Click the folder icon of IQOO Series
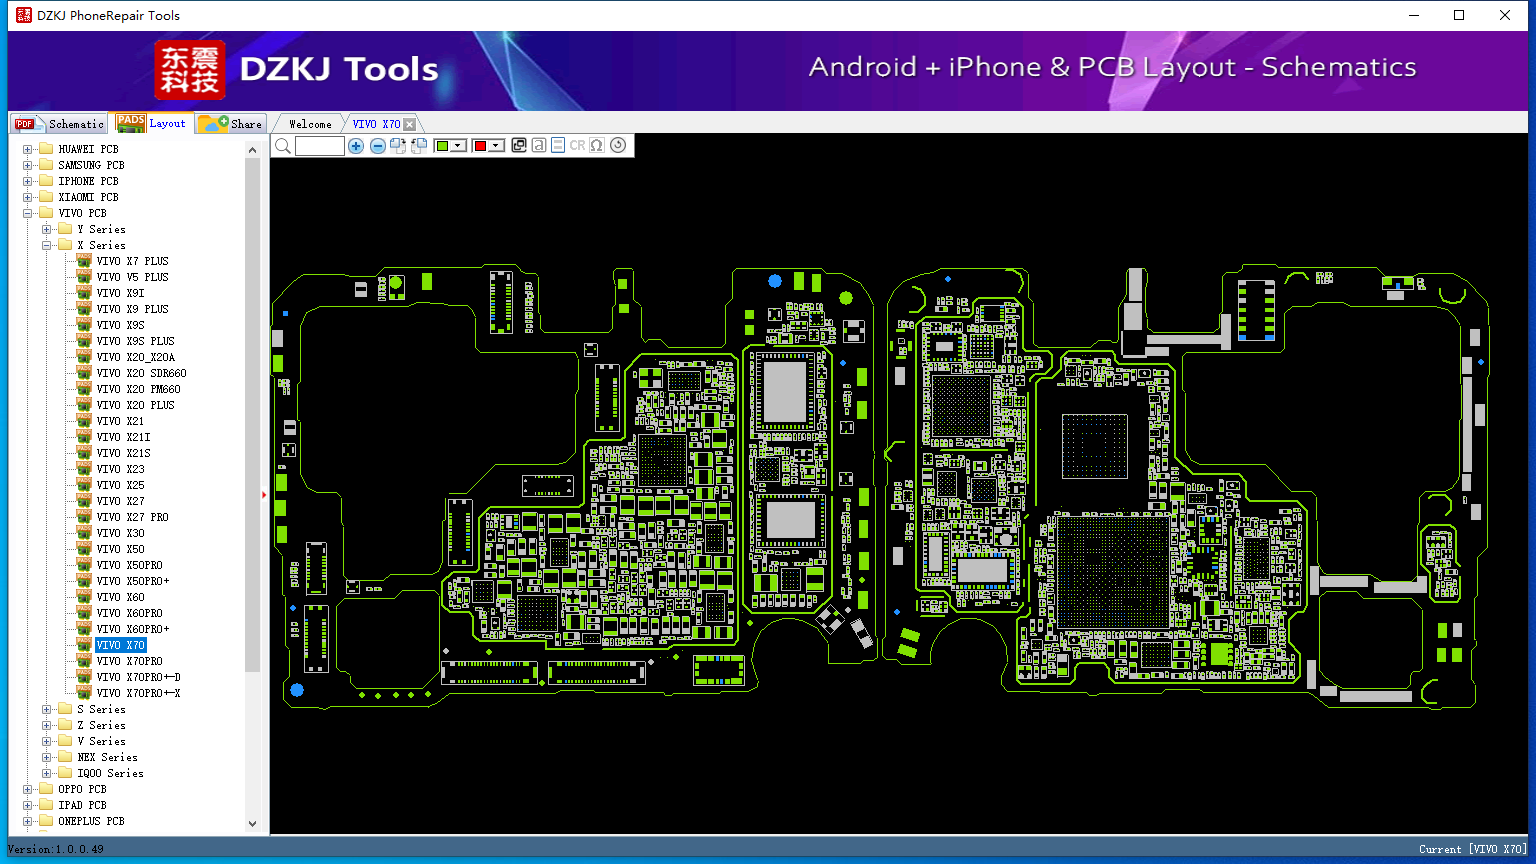 (x=65, y=773)
